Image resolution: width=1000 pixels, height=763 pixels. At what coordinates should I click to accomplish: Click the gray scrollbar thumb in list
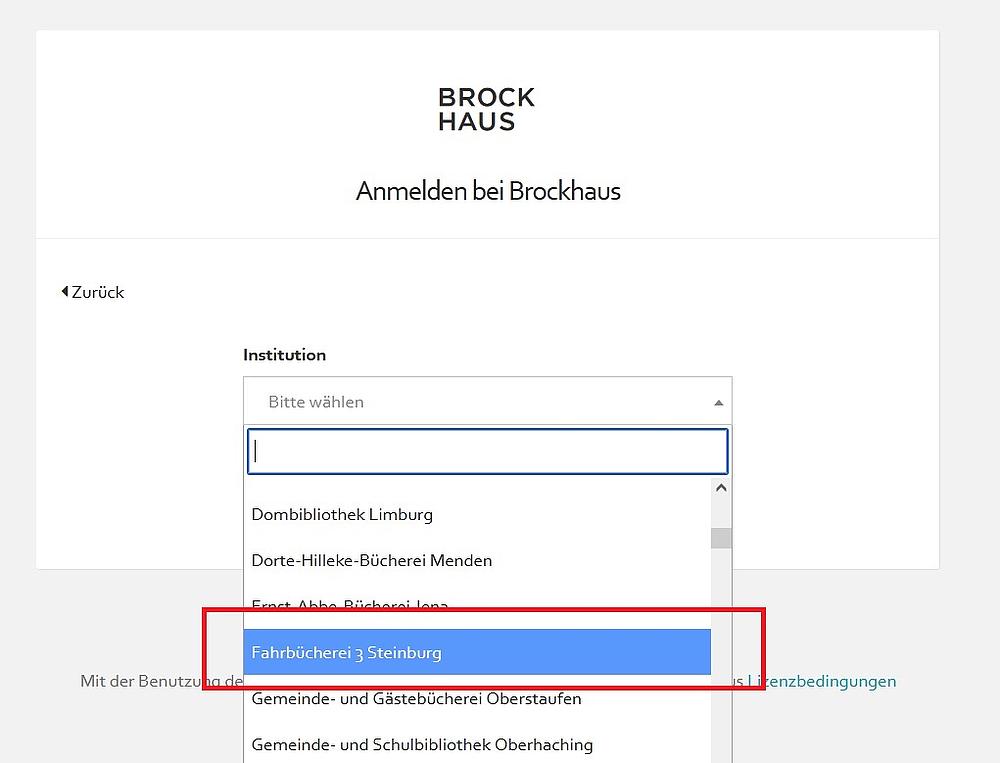721,538
